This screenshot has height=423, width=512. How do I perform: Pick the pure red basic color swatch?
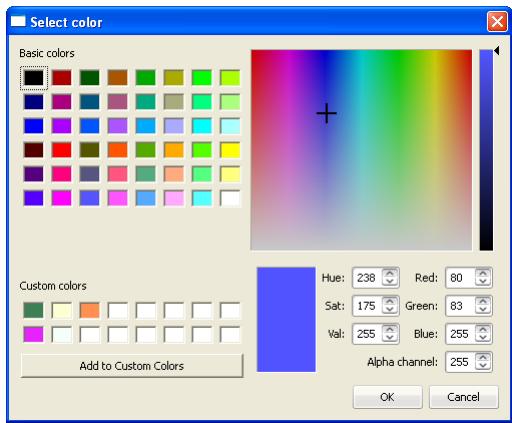(62, 150)
